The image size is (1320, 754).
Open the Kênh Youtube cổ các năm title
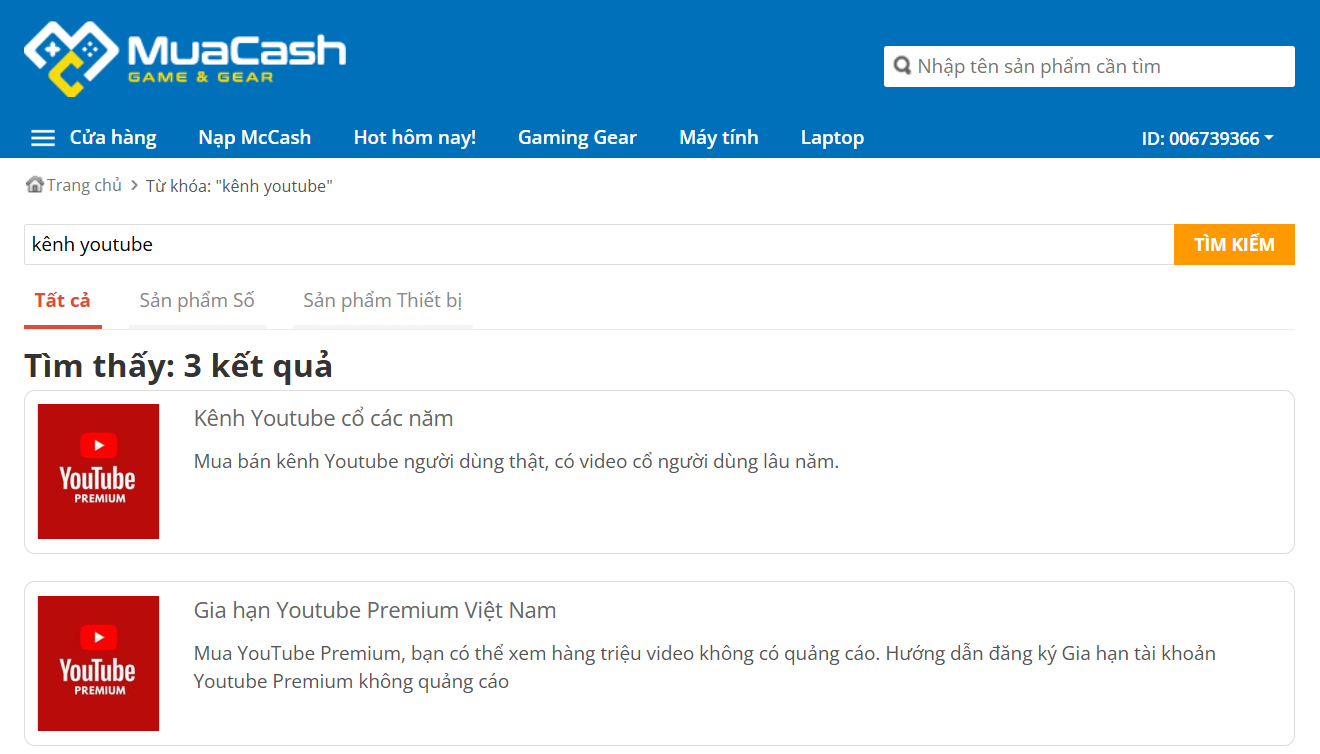[x=323, y=418]
